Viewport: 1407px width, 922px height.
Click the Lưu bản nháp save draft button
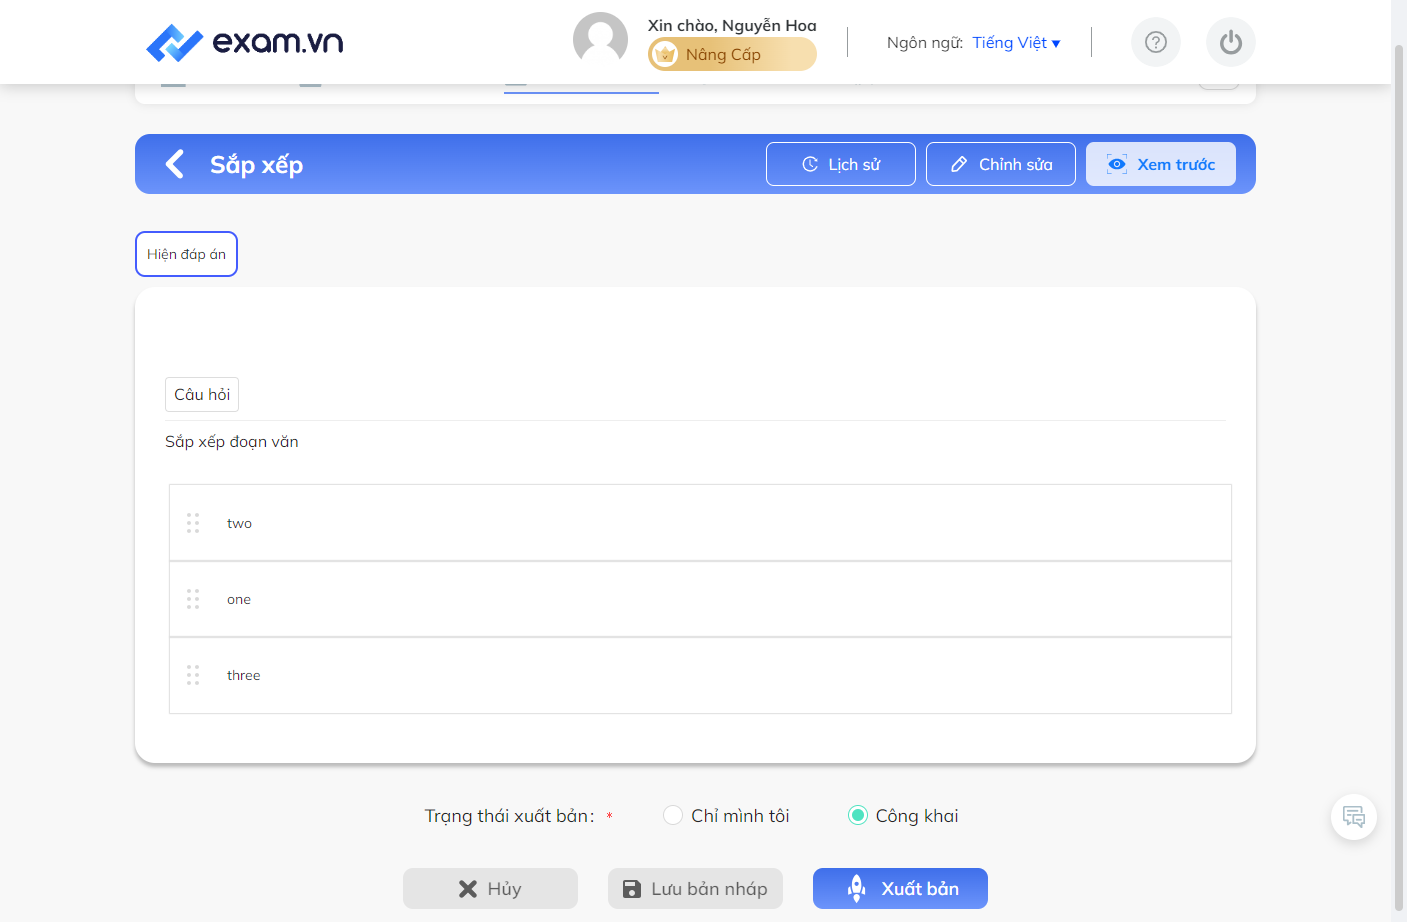coord(695,888)
